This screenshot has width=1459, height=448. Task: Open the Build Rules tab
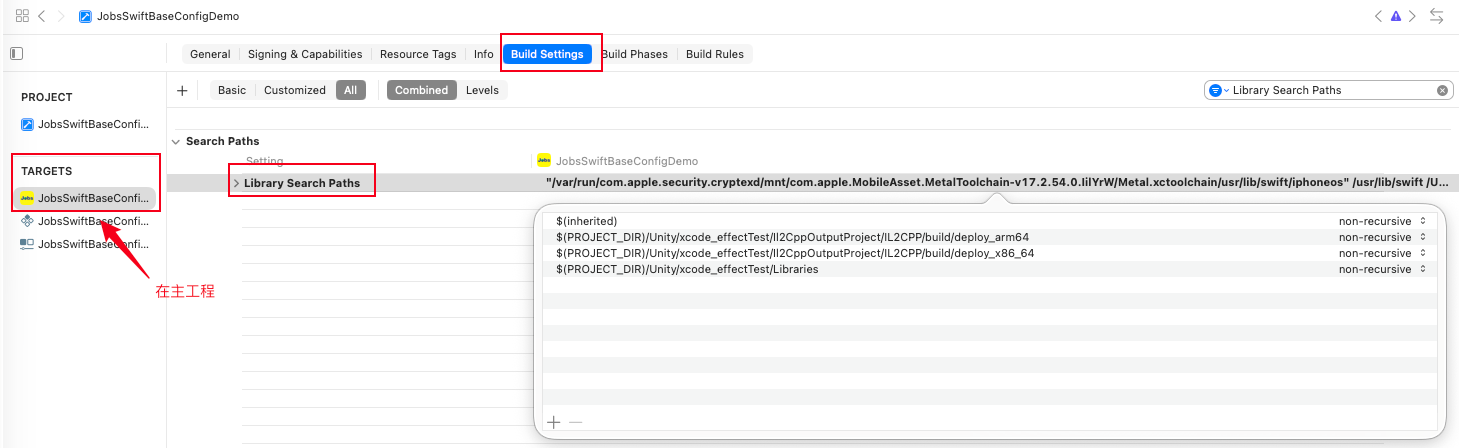point(715,54)
